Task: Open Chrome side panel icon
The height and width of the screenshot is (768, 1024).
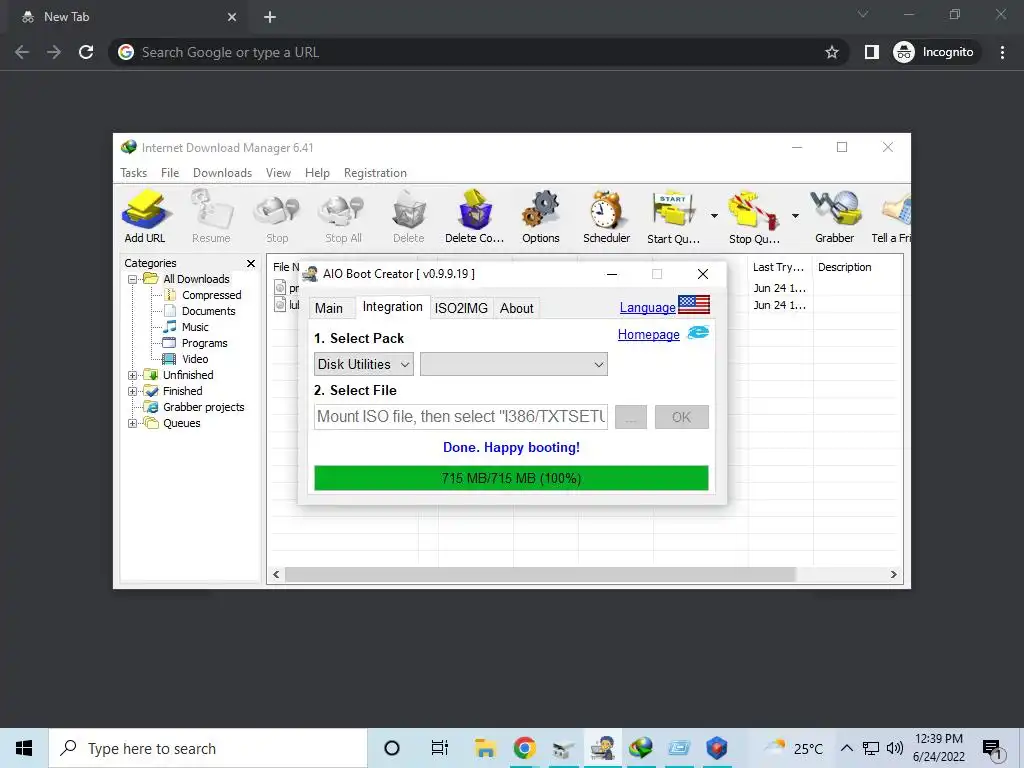Action: (x=872, y=52)
